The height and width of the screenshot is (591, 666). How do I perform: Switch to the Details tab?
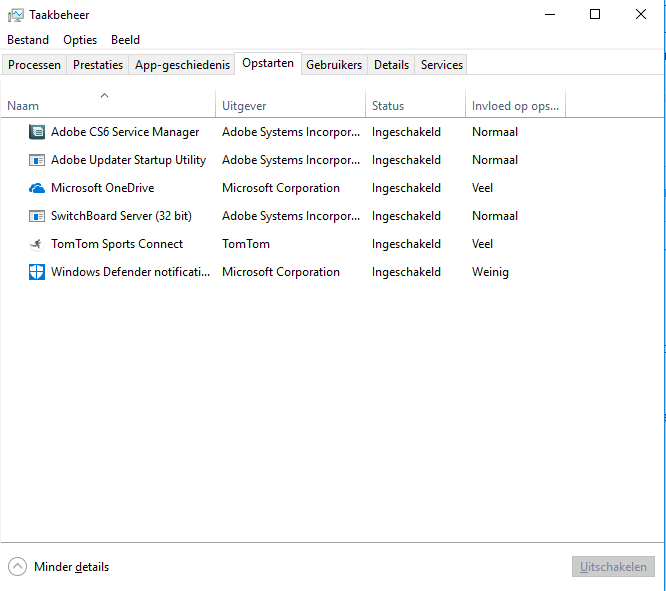(x=391, y=65)
